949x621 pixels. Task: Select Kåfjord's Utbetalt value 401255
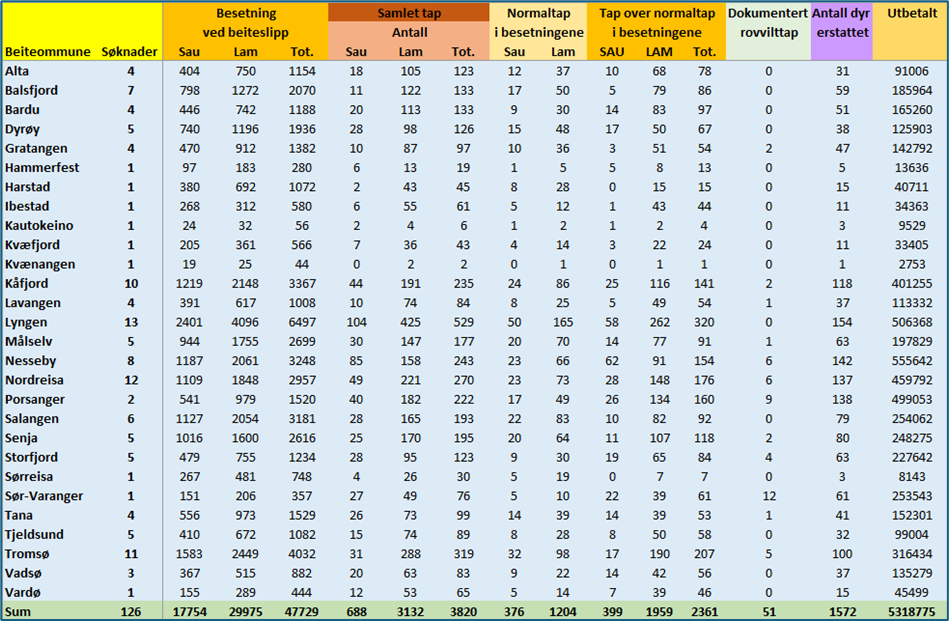point(910,284)
